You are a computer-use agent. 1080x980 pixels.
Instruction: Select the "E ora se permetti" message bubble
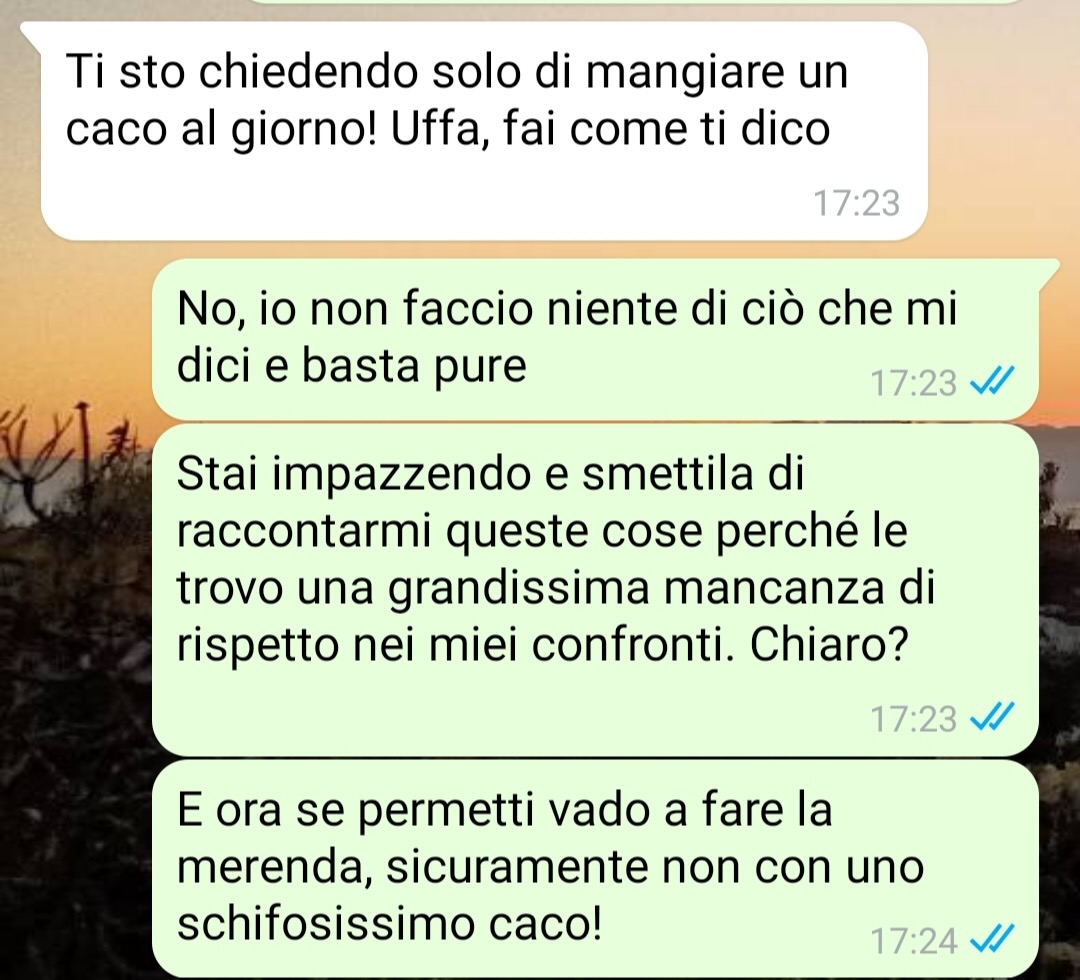pos(594,868)
